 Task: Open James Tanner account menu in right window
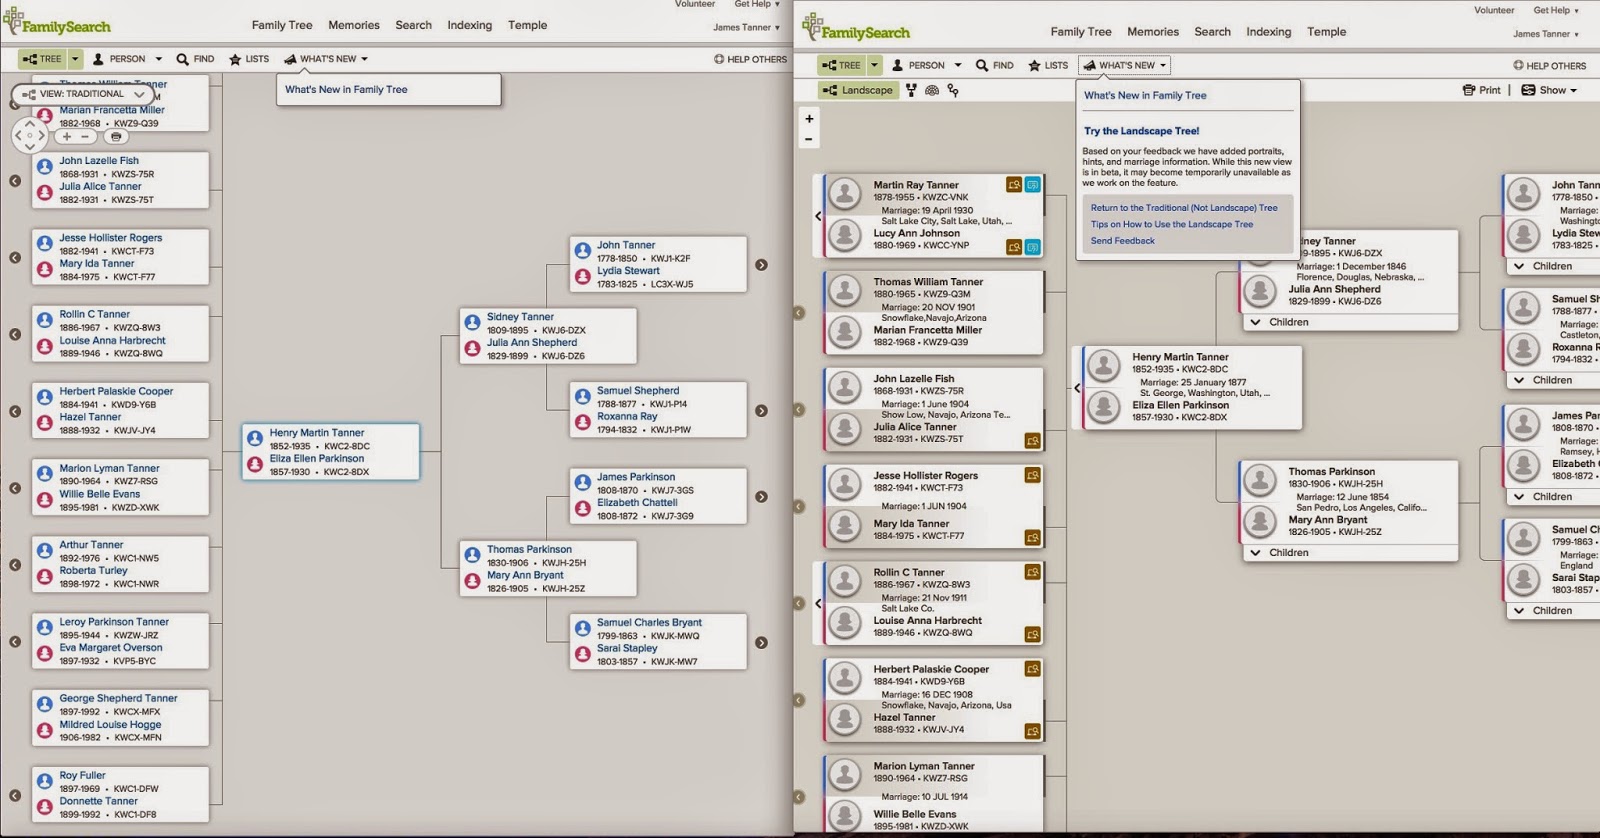1545,34
